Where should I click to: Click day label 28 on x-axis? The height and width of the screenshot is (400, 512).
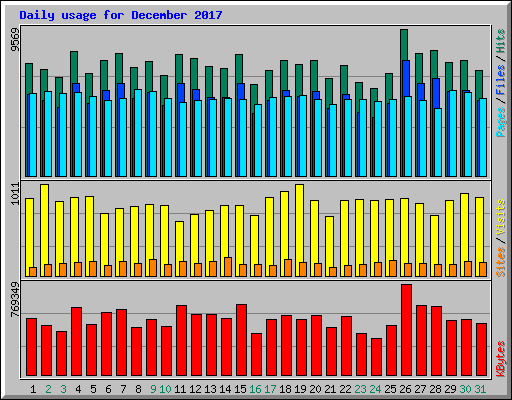(x=435, y=389)
